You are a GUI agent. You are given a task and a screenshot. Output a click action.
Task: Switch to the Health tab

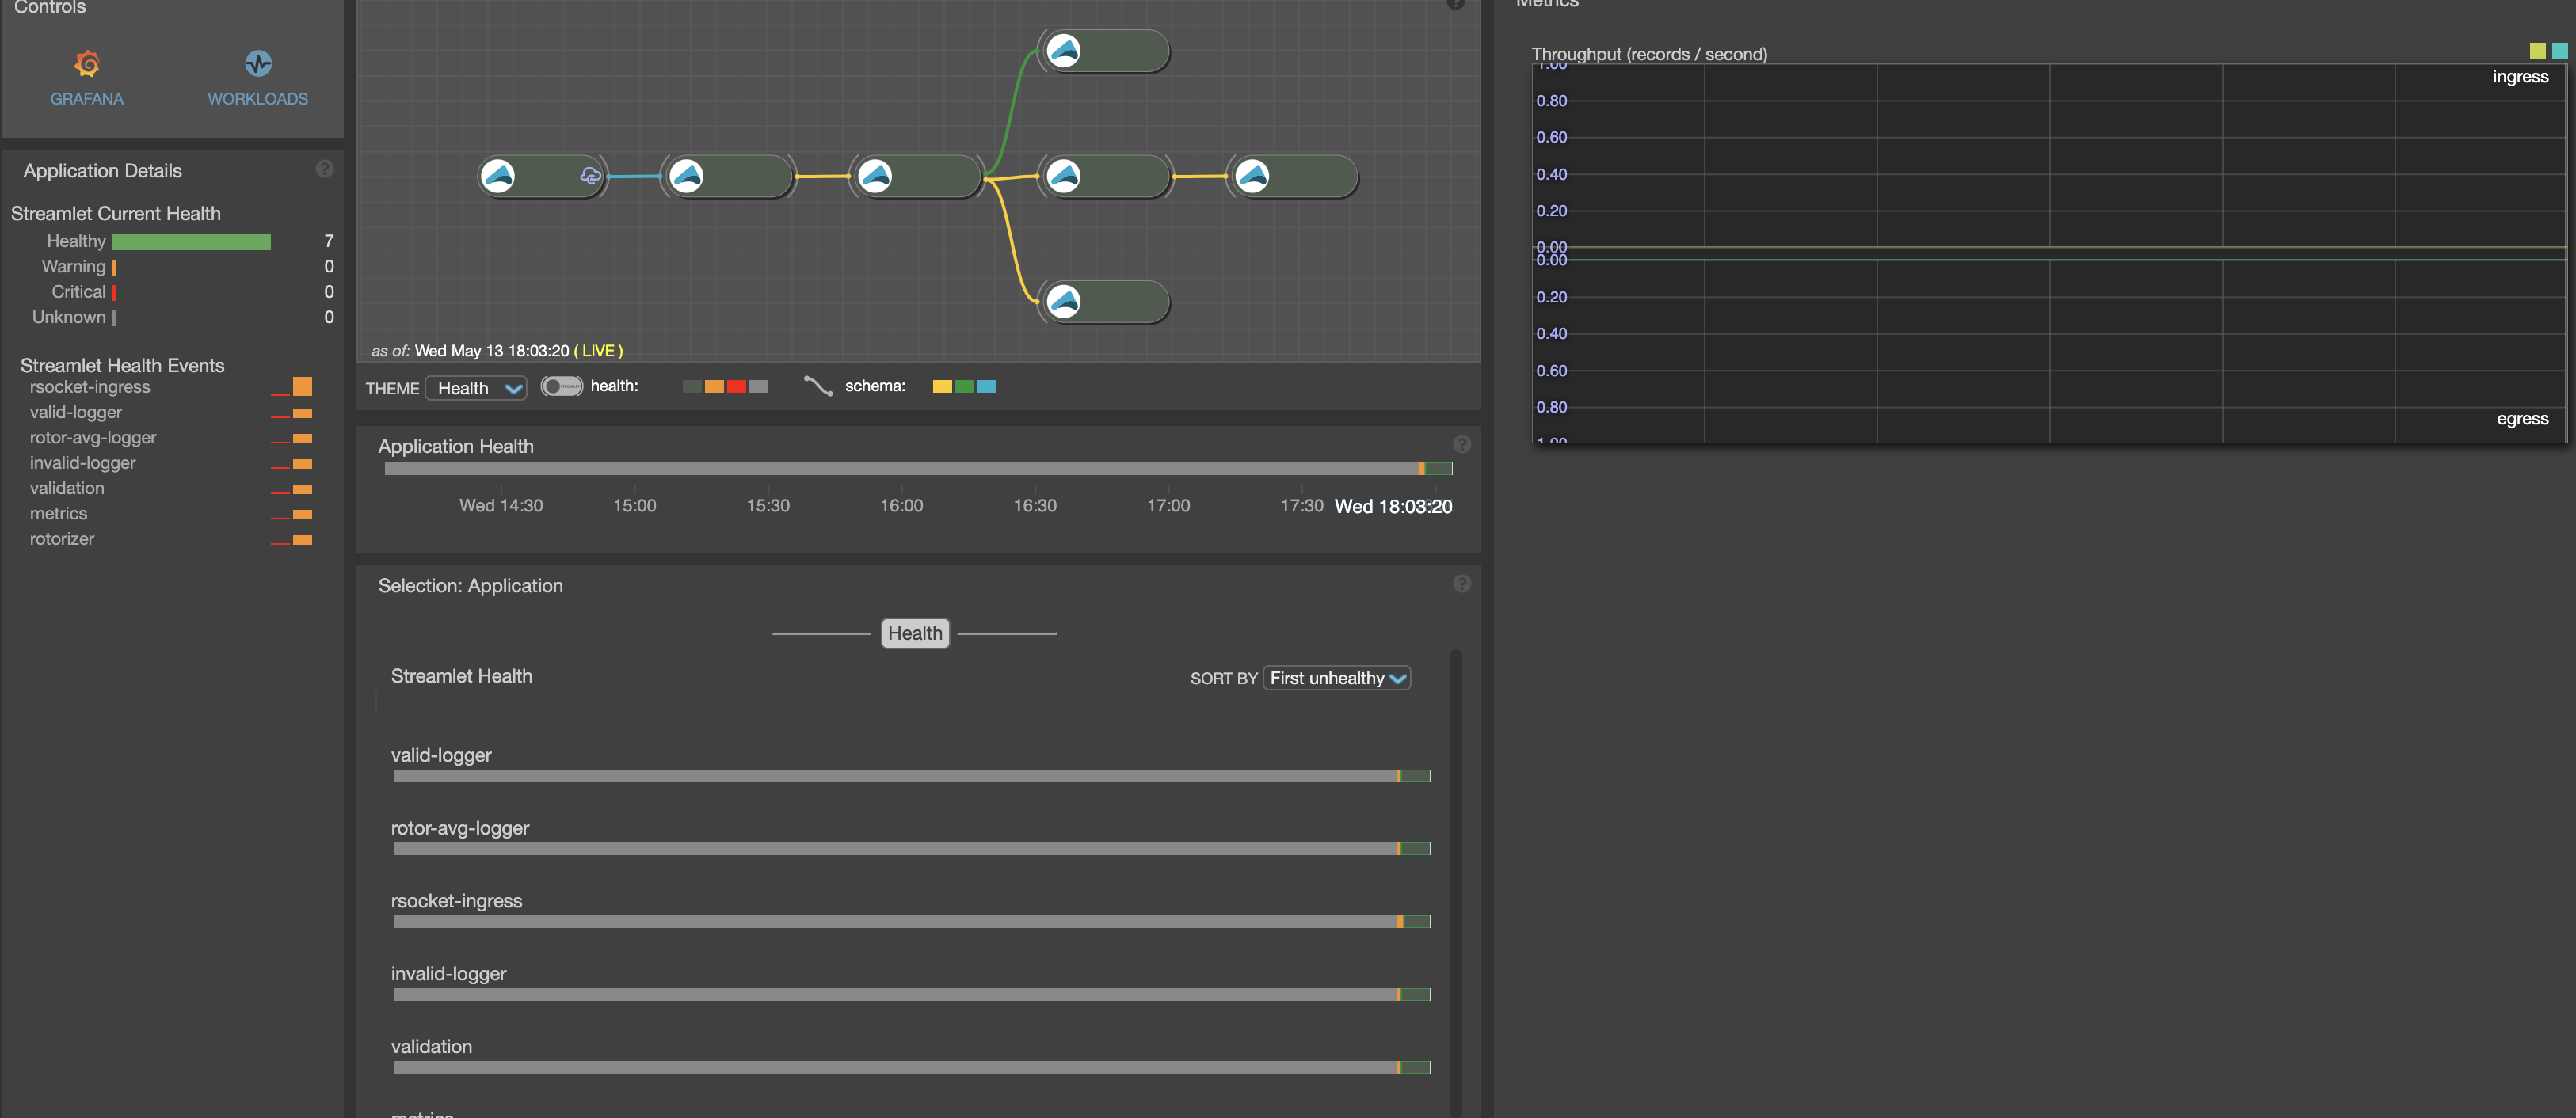[x=914, y=633]
